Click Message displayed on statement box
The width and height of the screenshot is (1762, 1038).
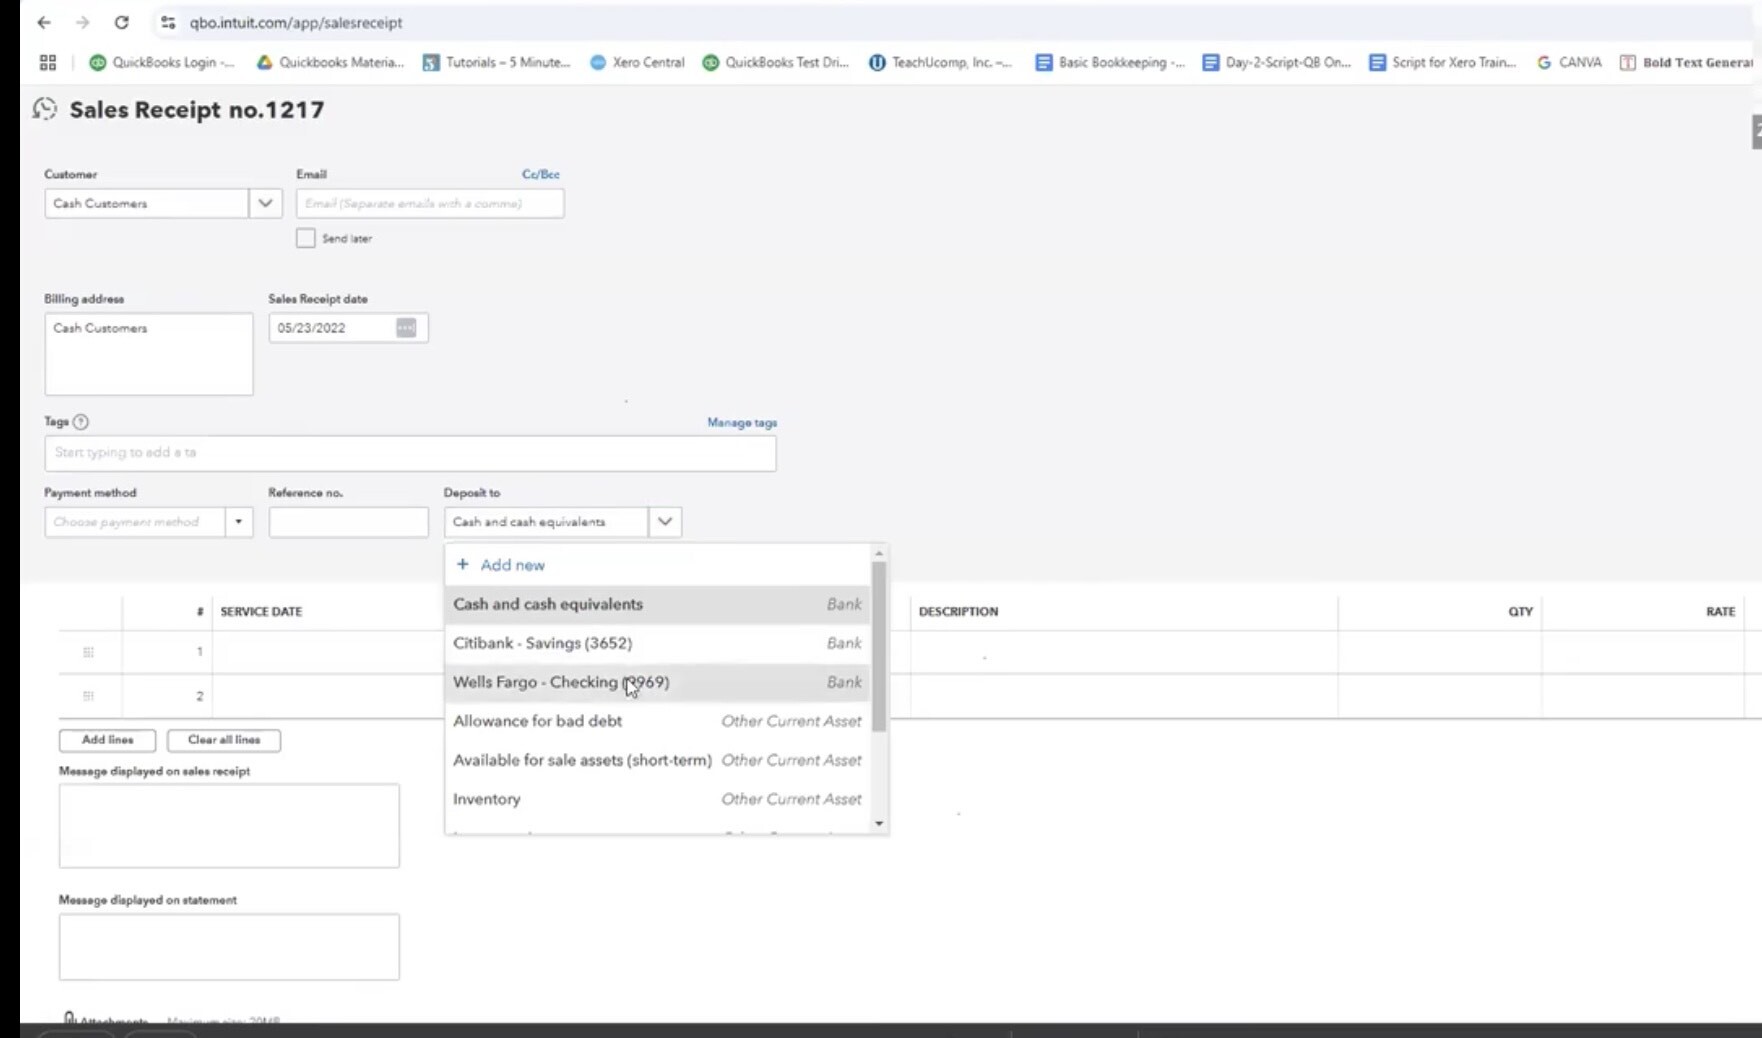229,947
